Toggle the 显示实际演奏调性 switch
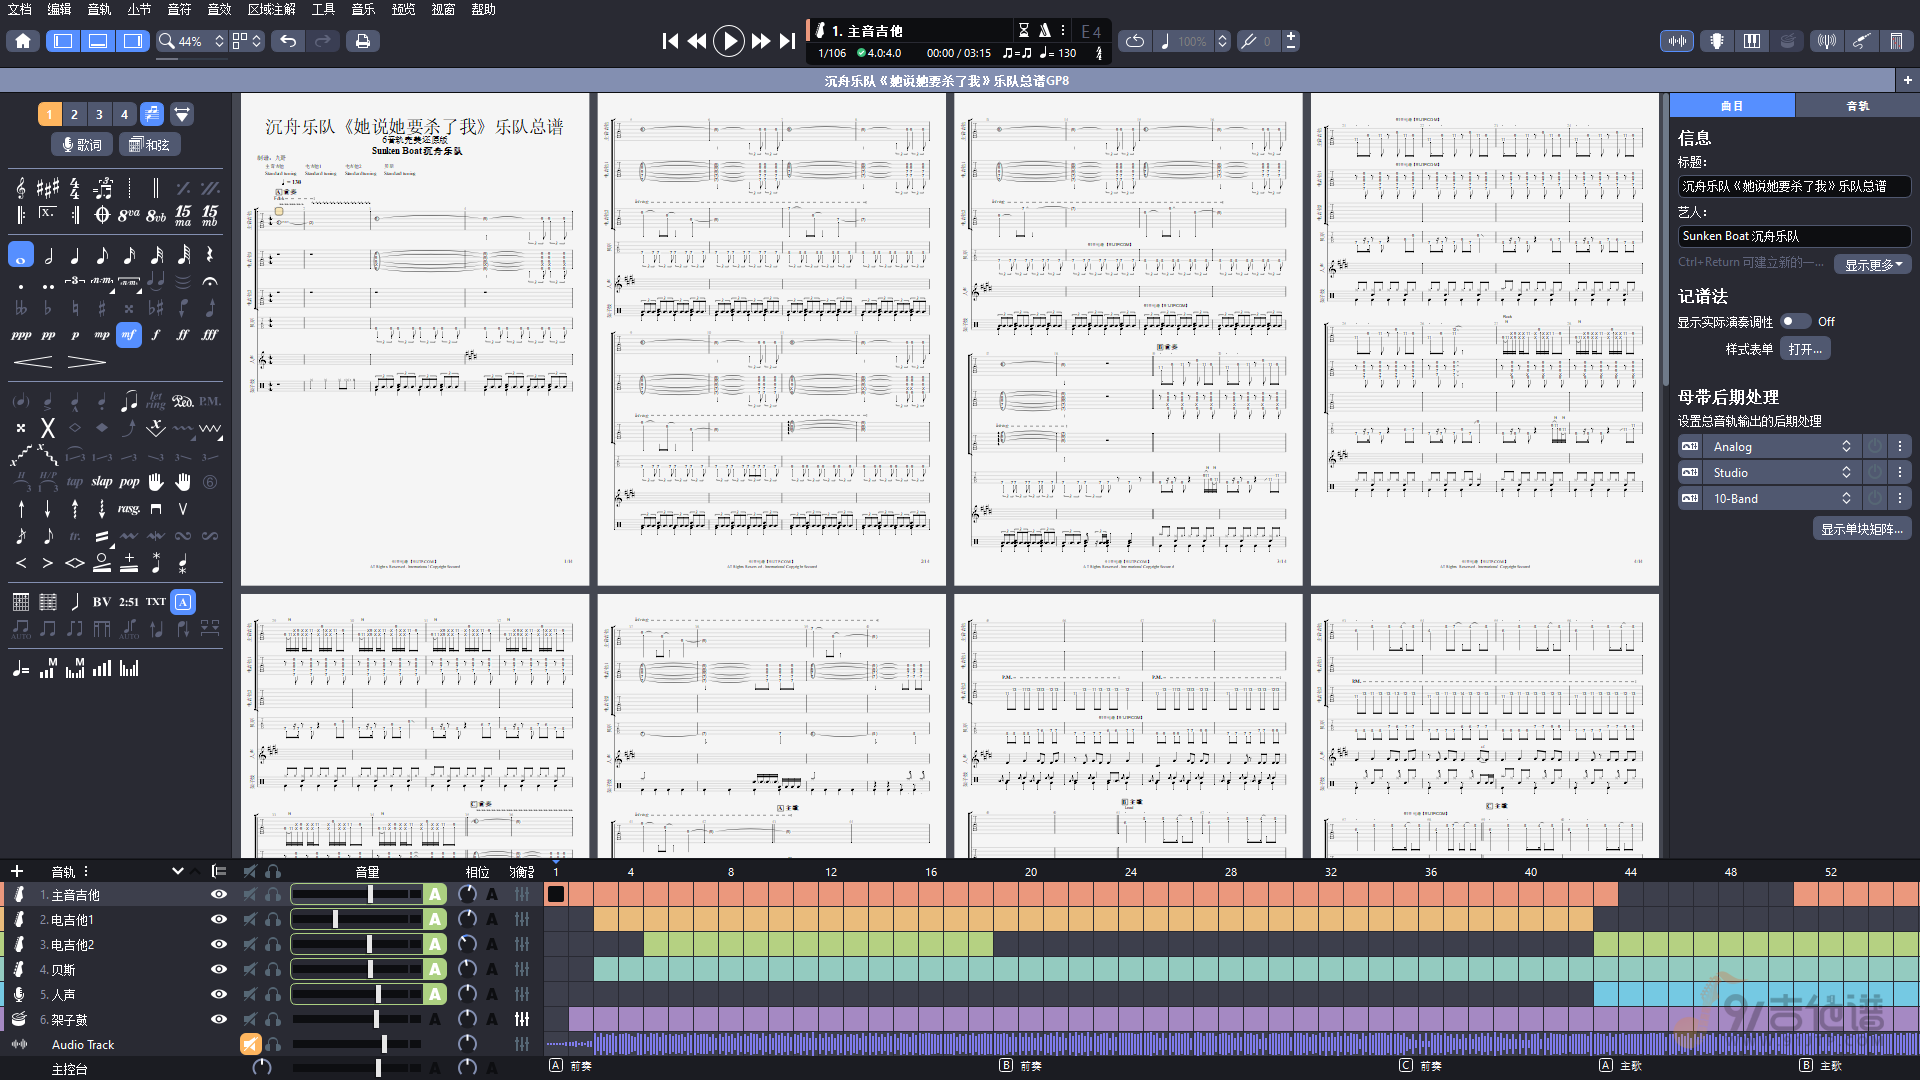 [1796, 322]
